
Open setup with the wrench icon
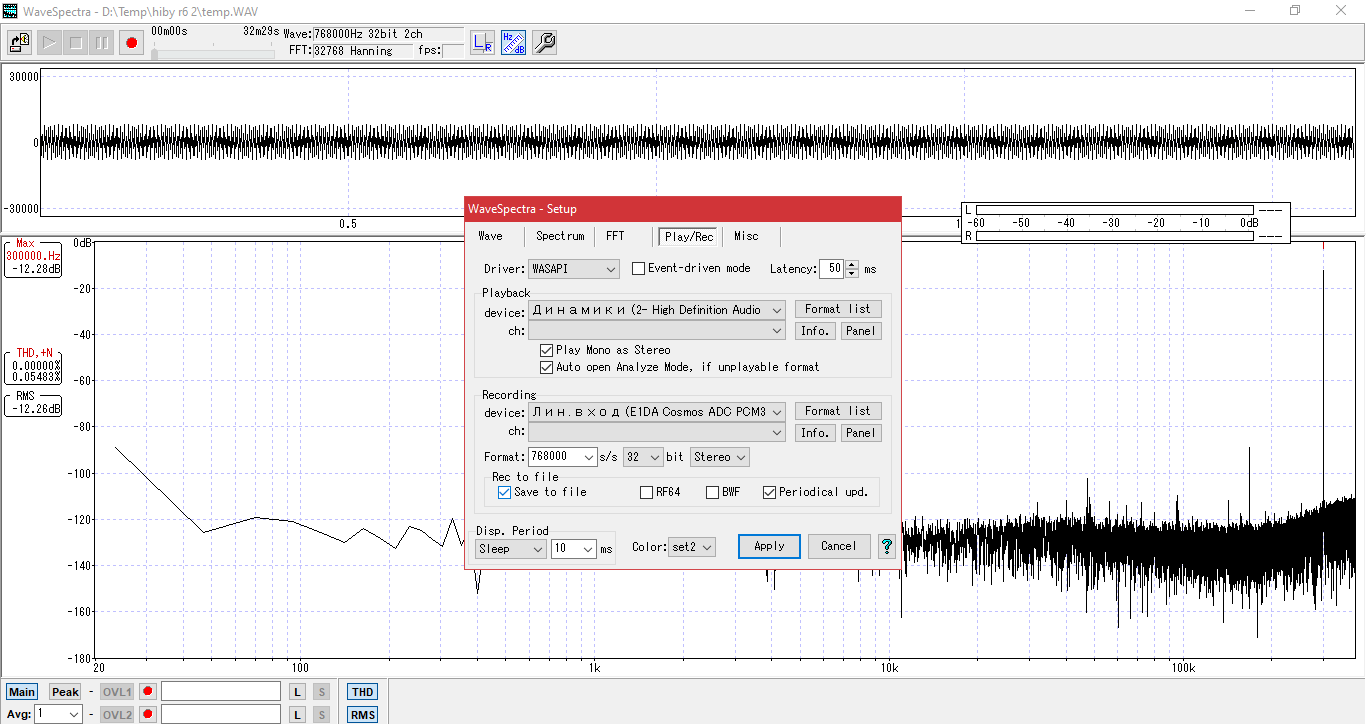[545, 42]
